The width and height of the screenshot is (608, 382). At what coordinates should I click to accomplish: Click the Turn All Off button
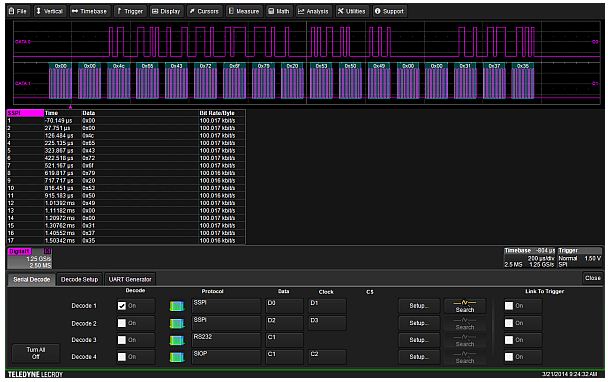(36, 353)
